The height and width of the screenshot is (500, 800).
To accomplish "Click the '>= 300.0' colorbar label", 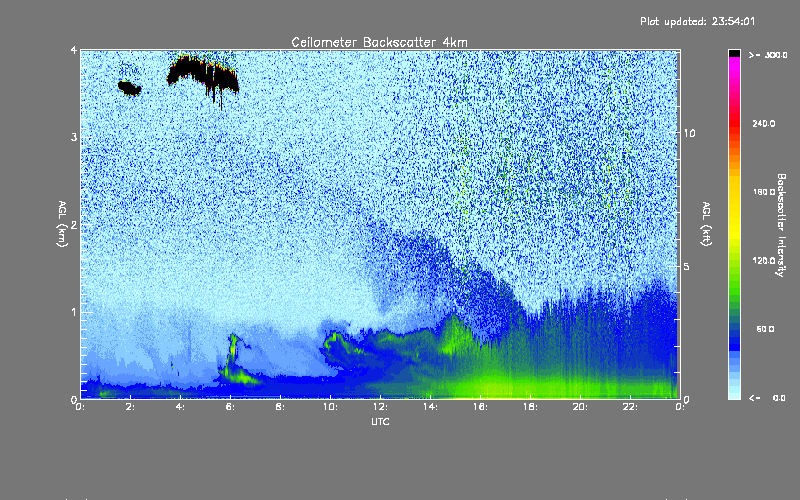I will [x=768, y=55].
